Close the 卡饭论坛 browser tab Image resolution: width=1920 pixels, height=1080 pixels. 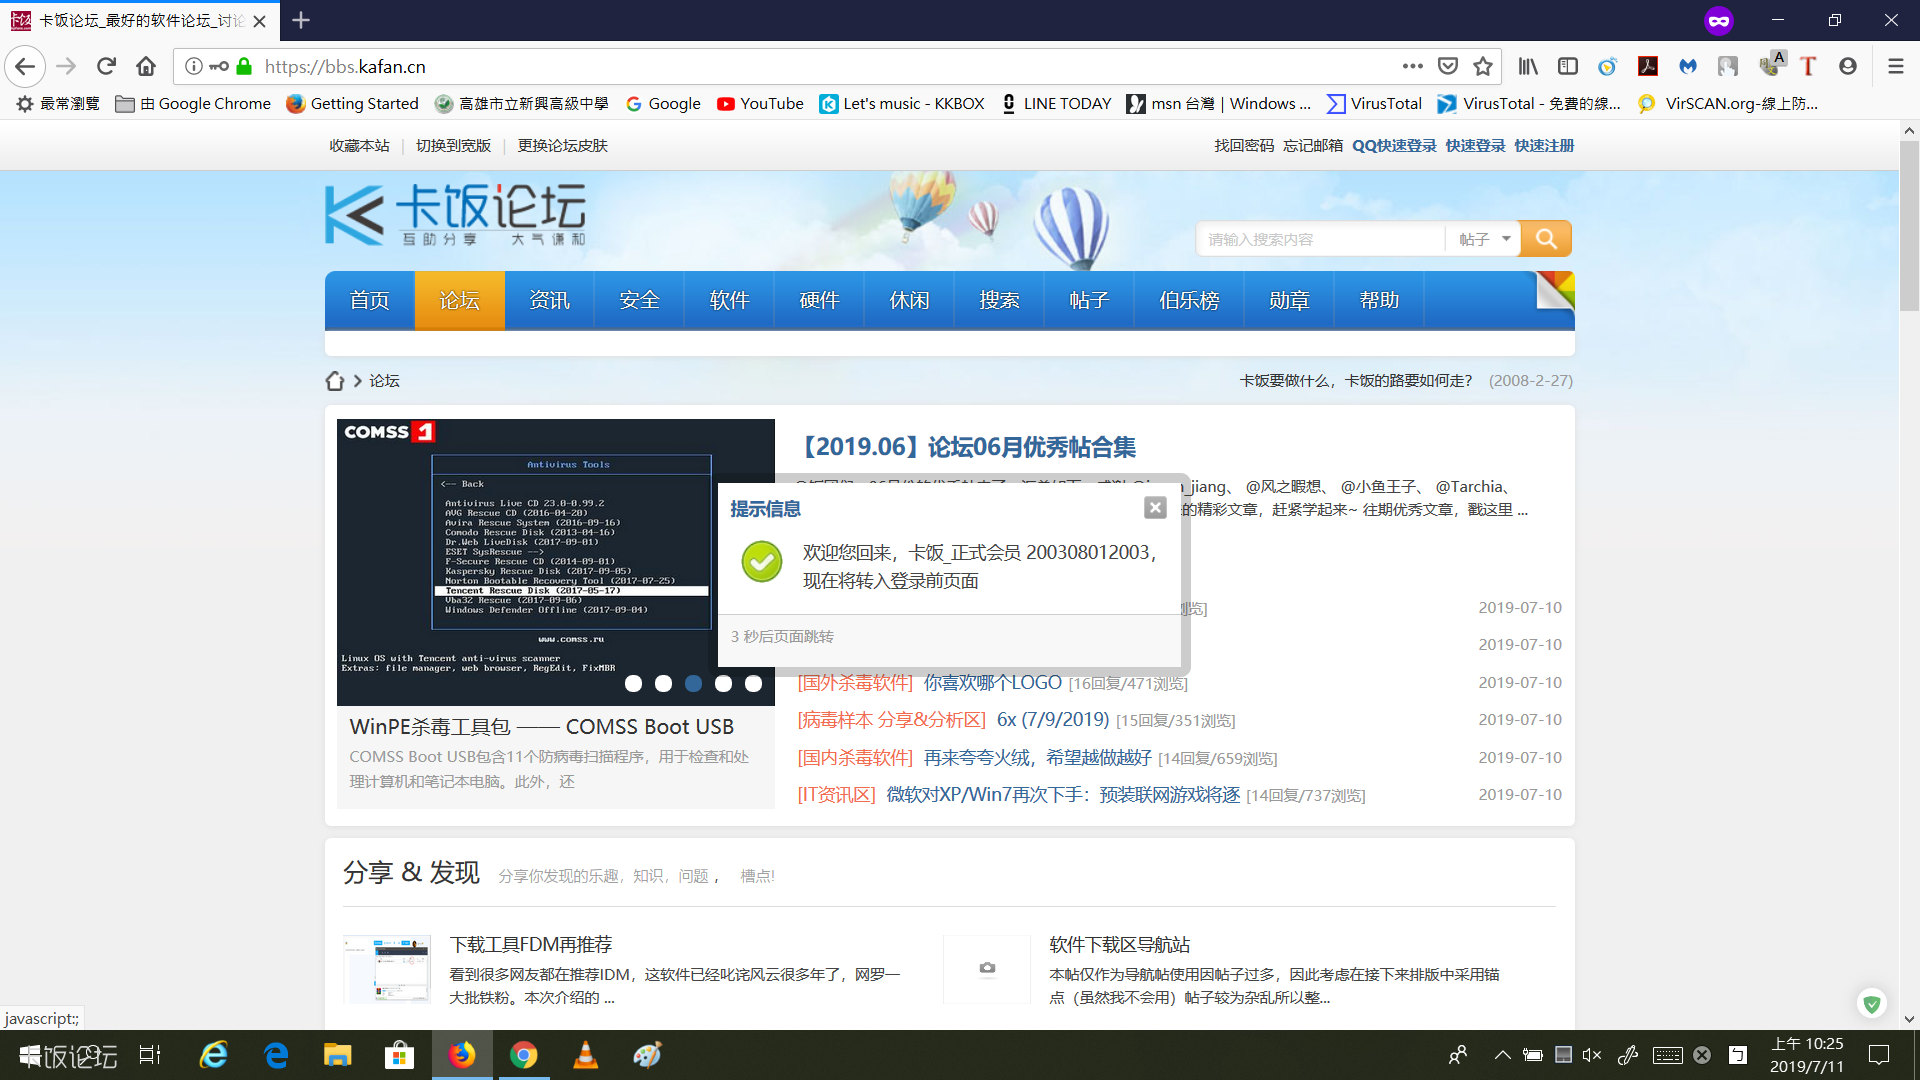(260, 21)
